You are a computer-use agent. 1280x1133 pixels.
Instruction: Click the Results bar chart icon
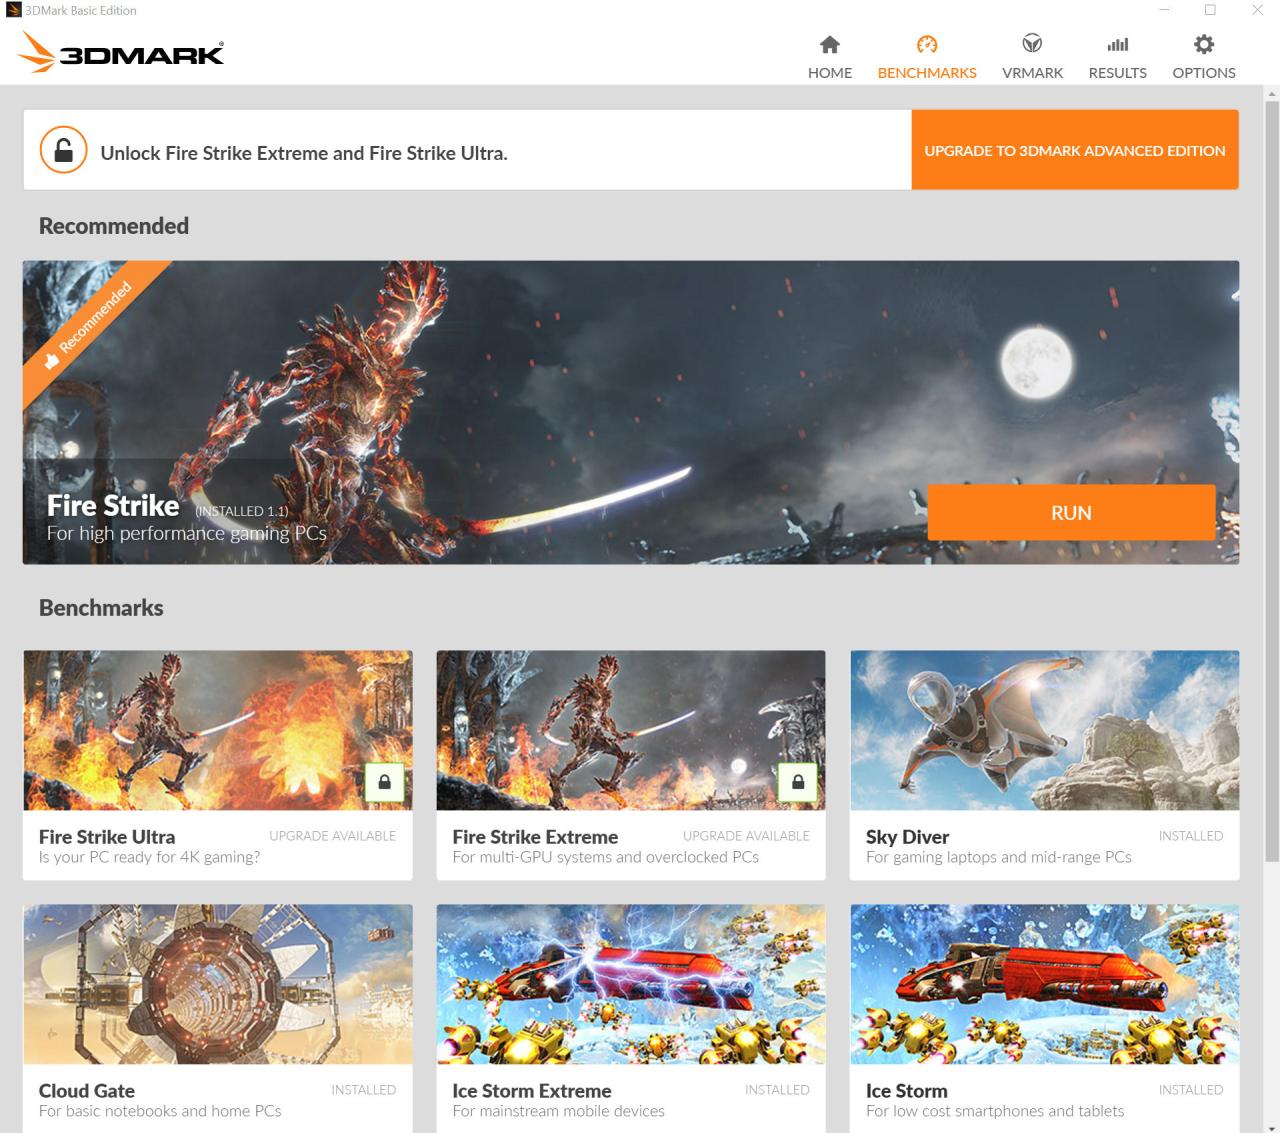(1118, 44)
